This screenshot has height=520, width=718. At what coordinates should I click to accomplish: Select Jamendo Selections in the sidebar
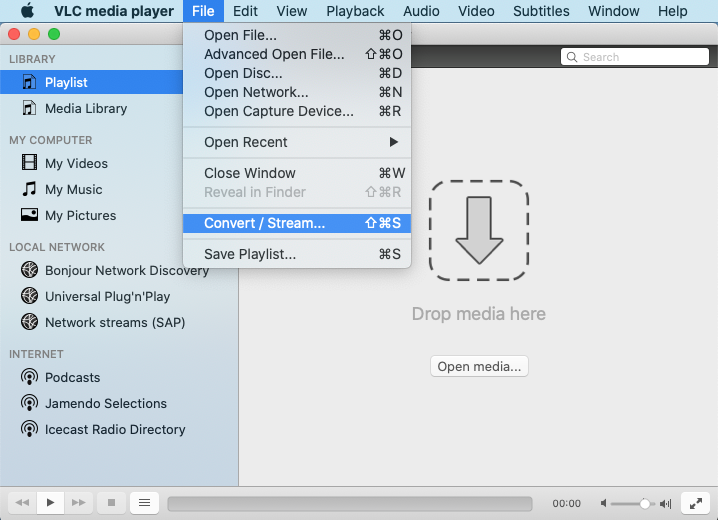pyautogui.click(x=119, y=403)
